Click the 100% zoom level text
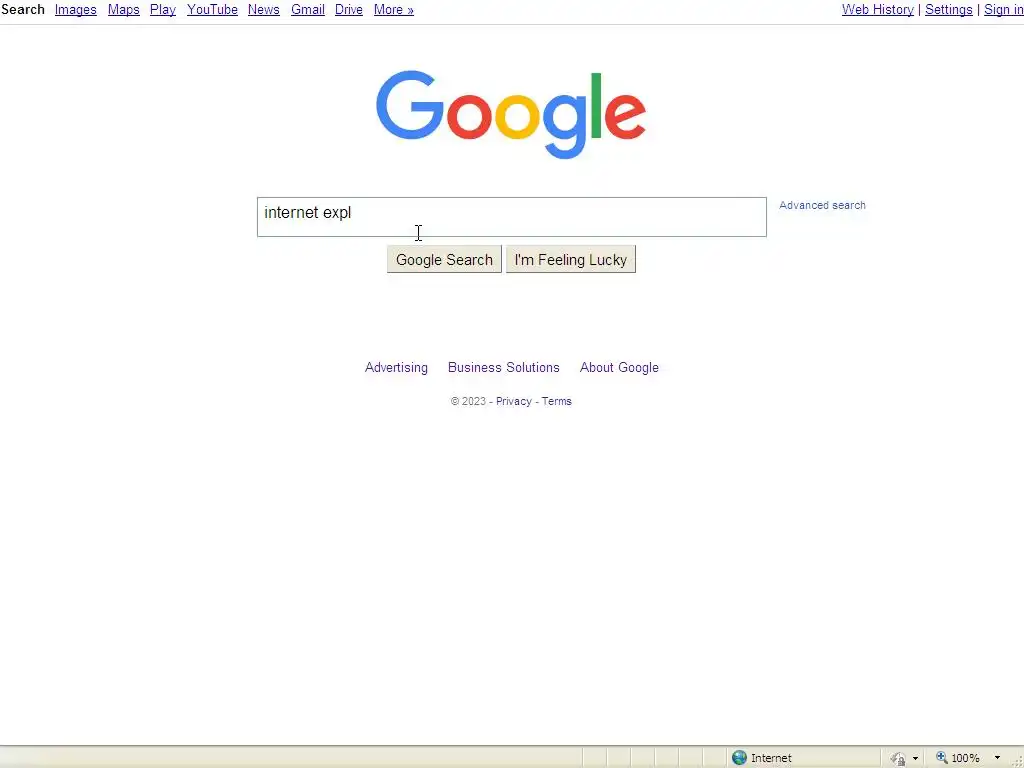Image resolution: width=1024 pixels, height=768 pixels. [965, 758]
